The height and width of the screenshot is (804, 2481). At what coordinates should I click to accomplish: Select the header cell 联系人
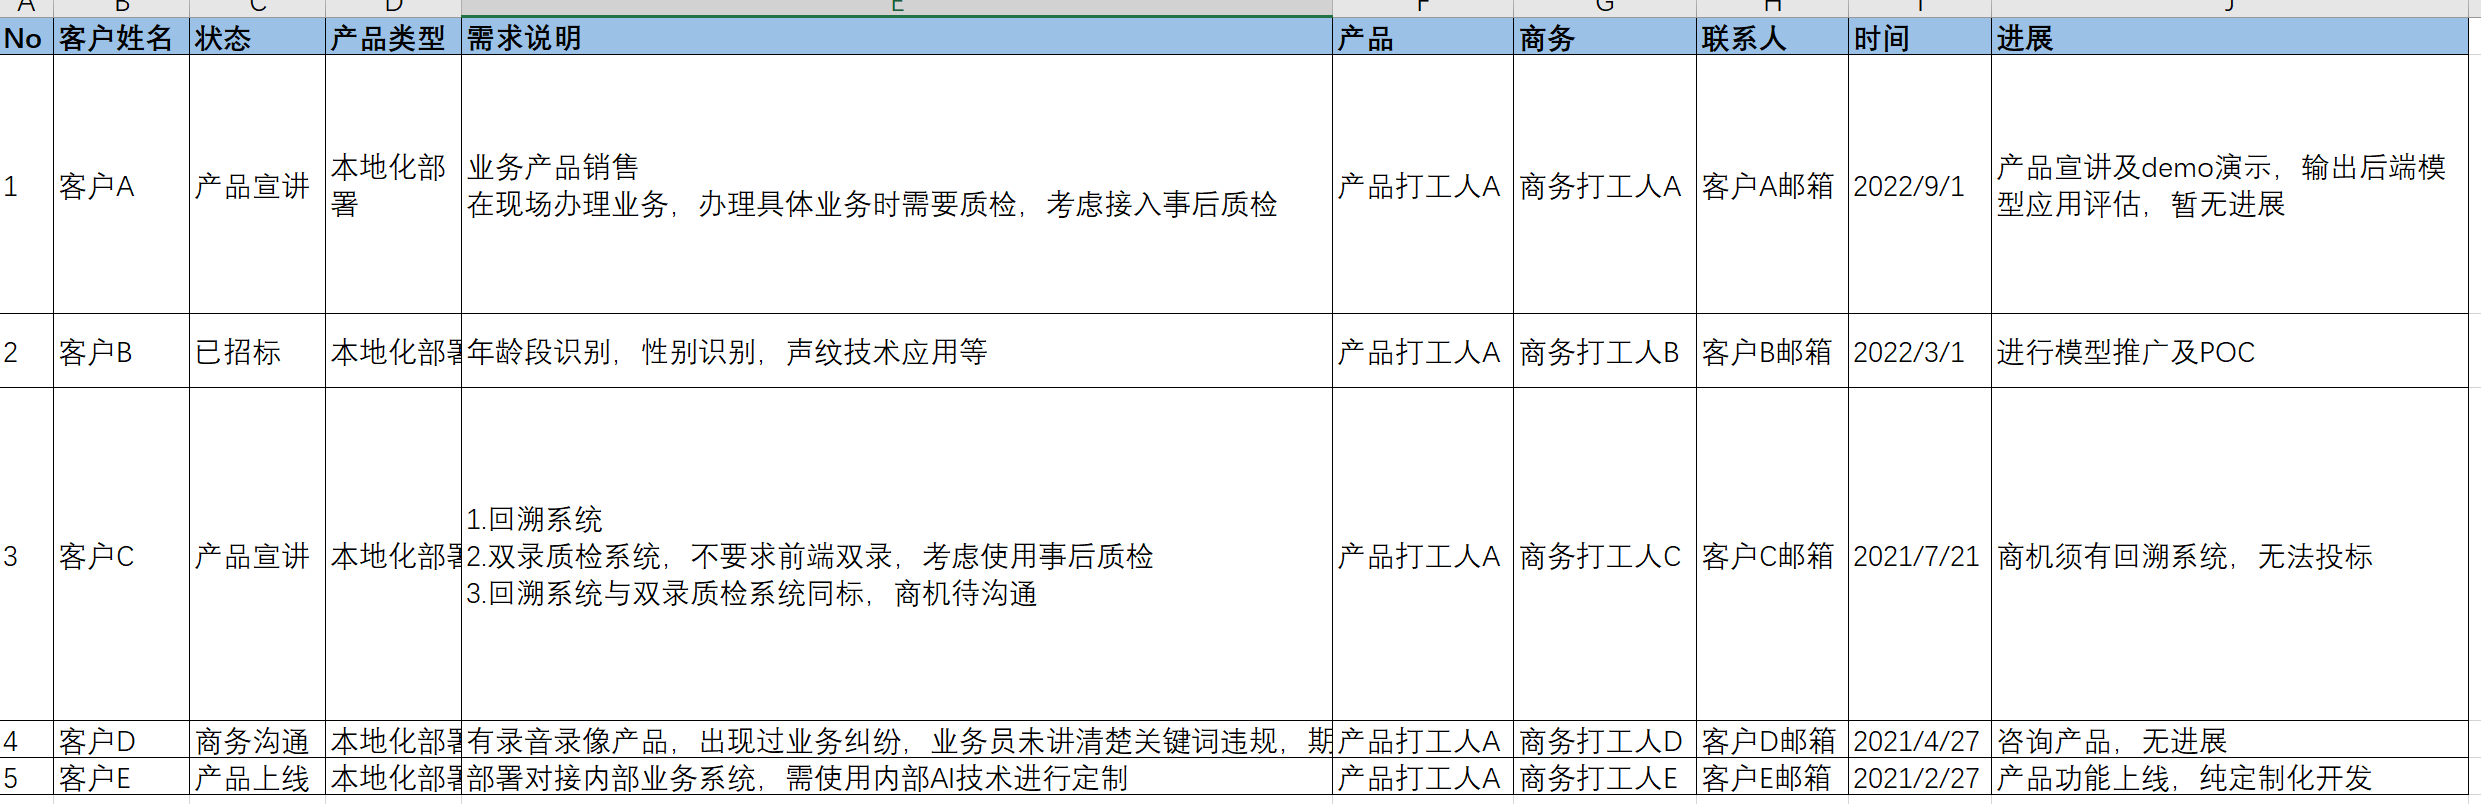(x=1772, y=38)
